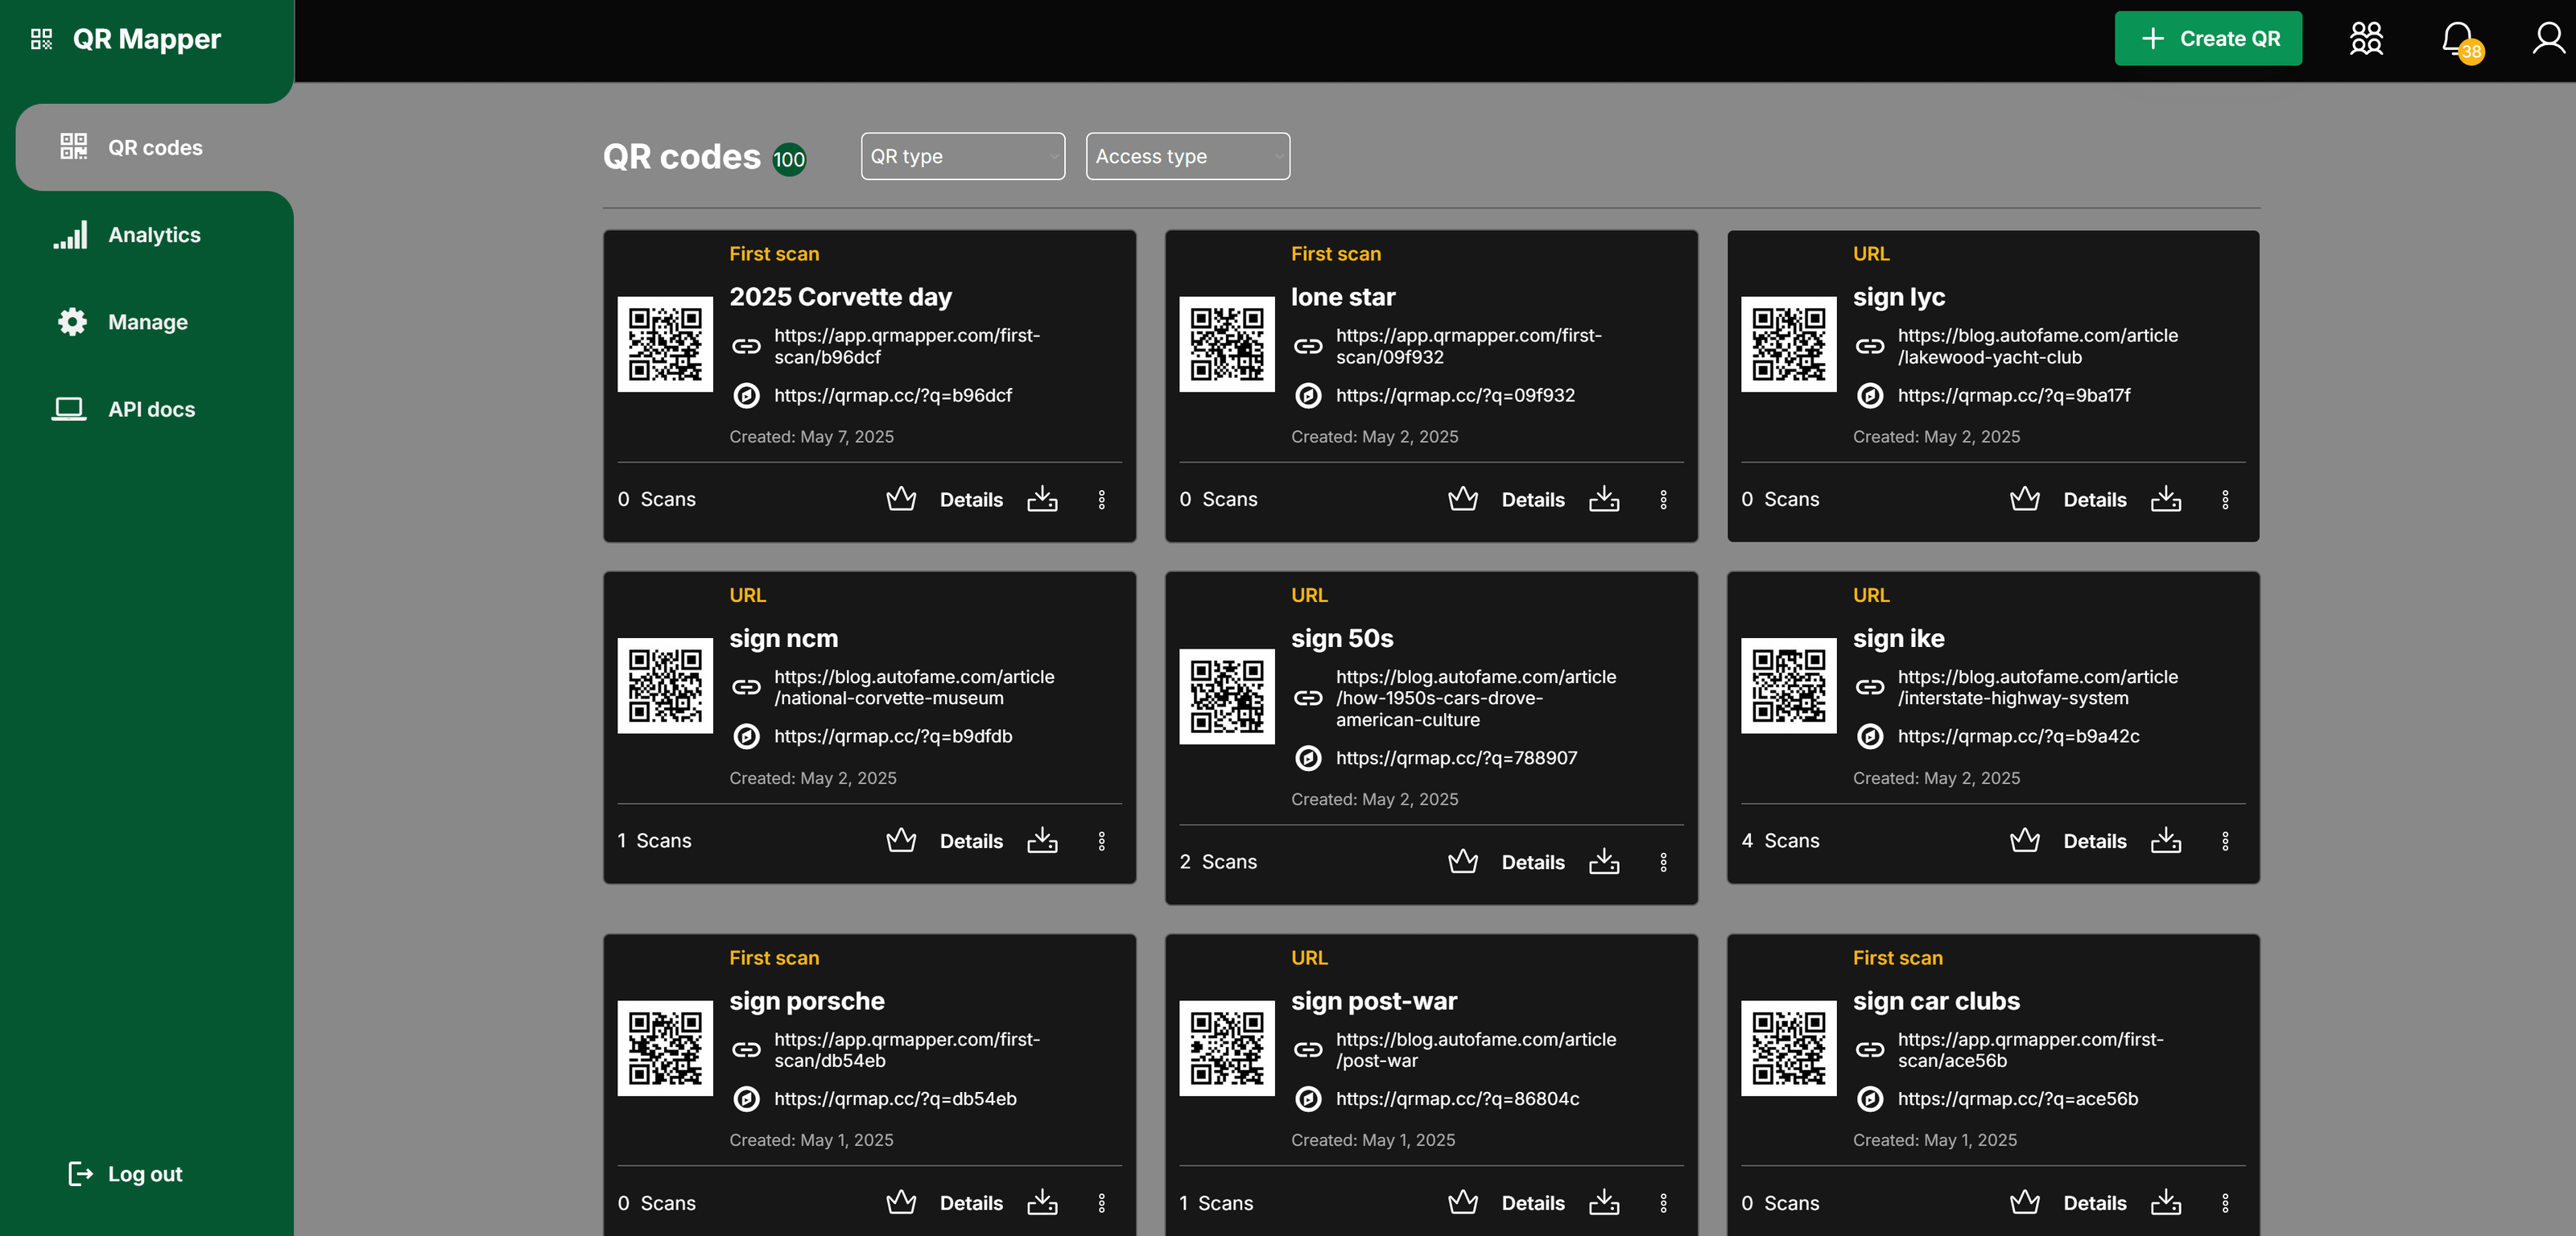Viewport: 2576px width, 1236px height.
Task: Click the QR code thumbnail for sign ncm
Action: pos(664,686)
